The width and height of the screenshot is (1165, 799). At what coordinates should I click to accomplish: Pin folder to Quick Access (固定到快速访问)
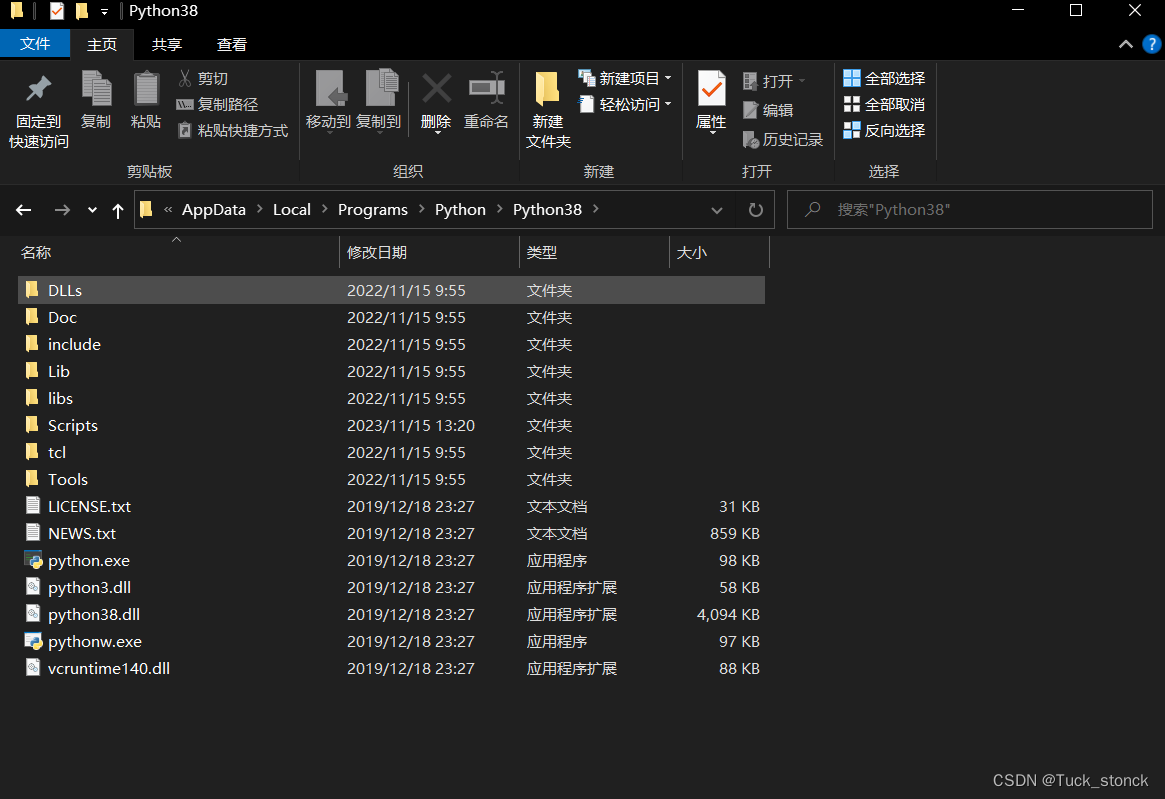coord(38,111)
